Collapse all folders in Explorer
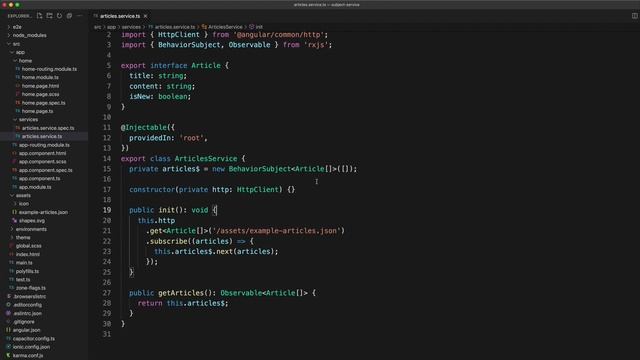Image resolution: width=640 pixels, height=360 pixels. [69, 16]
